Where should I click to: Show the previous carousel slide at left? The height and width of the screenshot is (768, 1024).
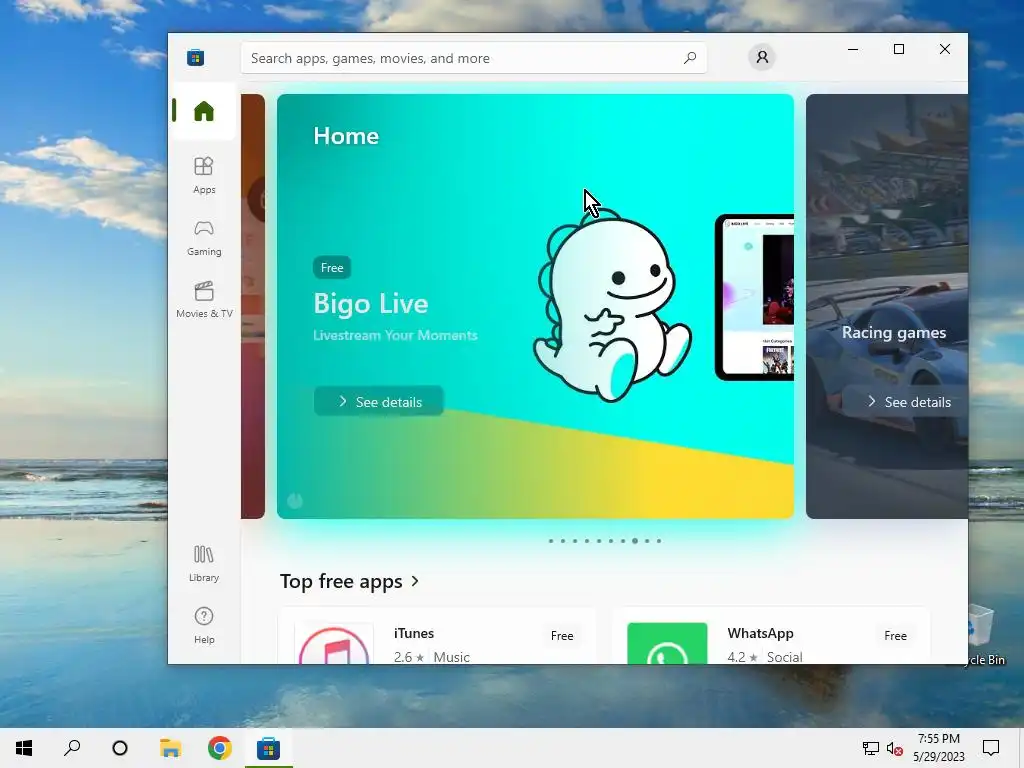(253, 306)
